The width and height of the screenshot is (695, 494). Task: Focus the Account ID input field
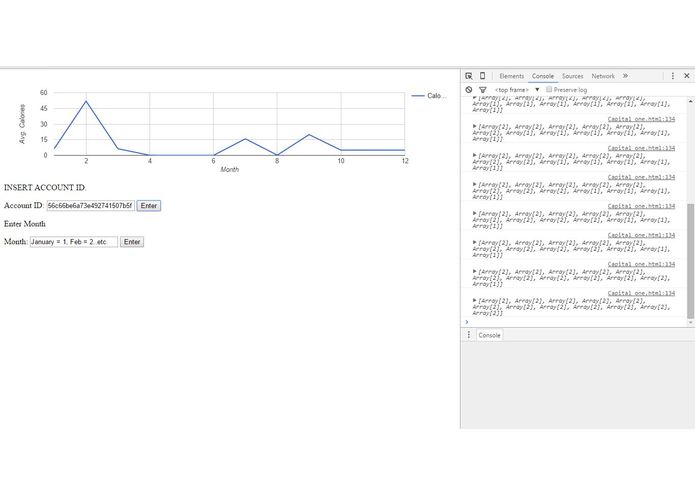(x=90, y=206)
